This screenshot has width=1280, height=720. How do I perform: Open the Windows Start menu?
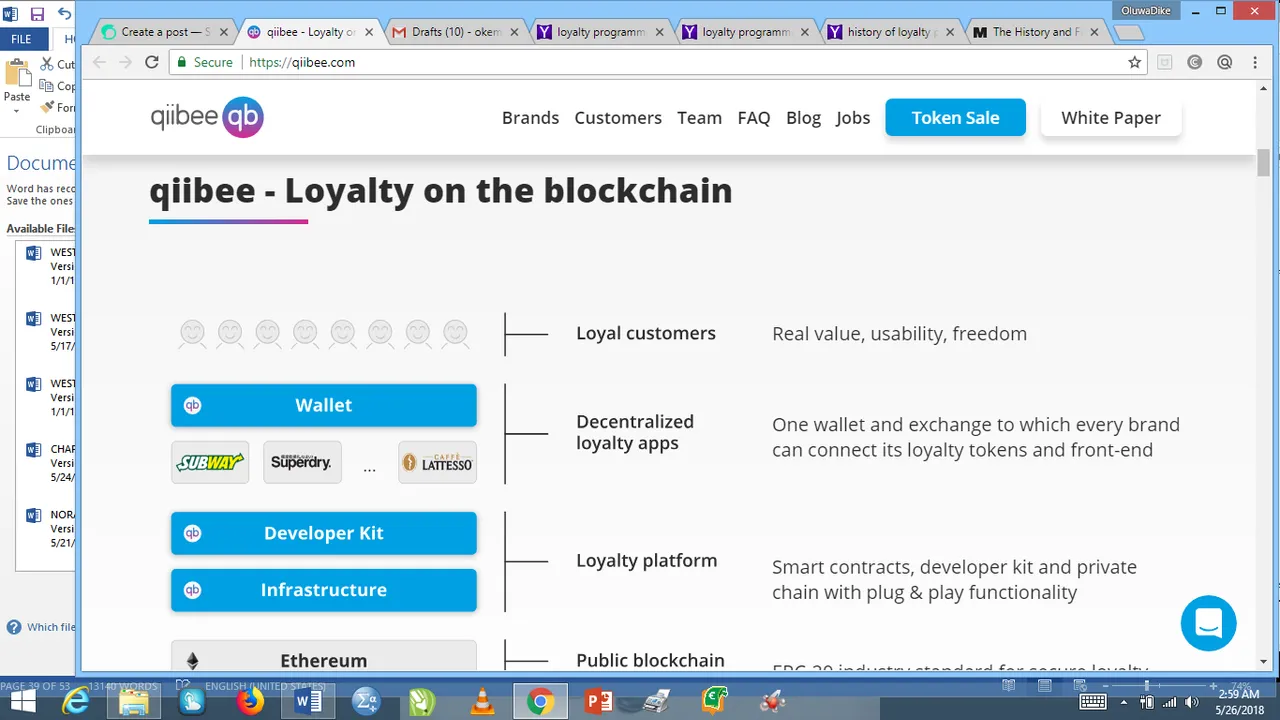click(x=22, y=702)
